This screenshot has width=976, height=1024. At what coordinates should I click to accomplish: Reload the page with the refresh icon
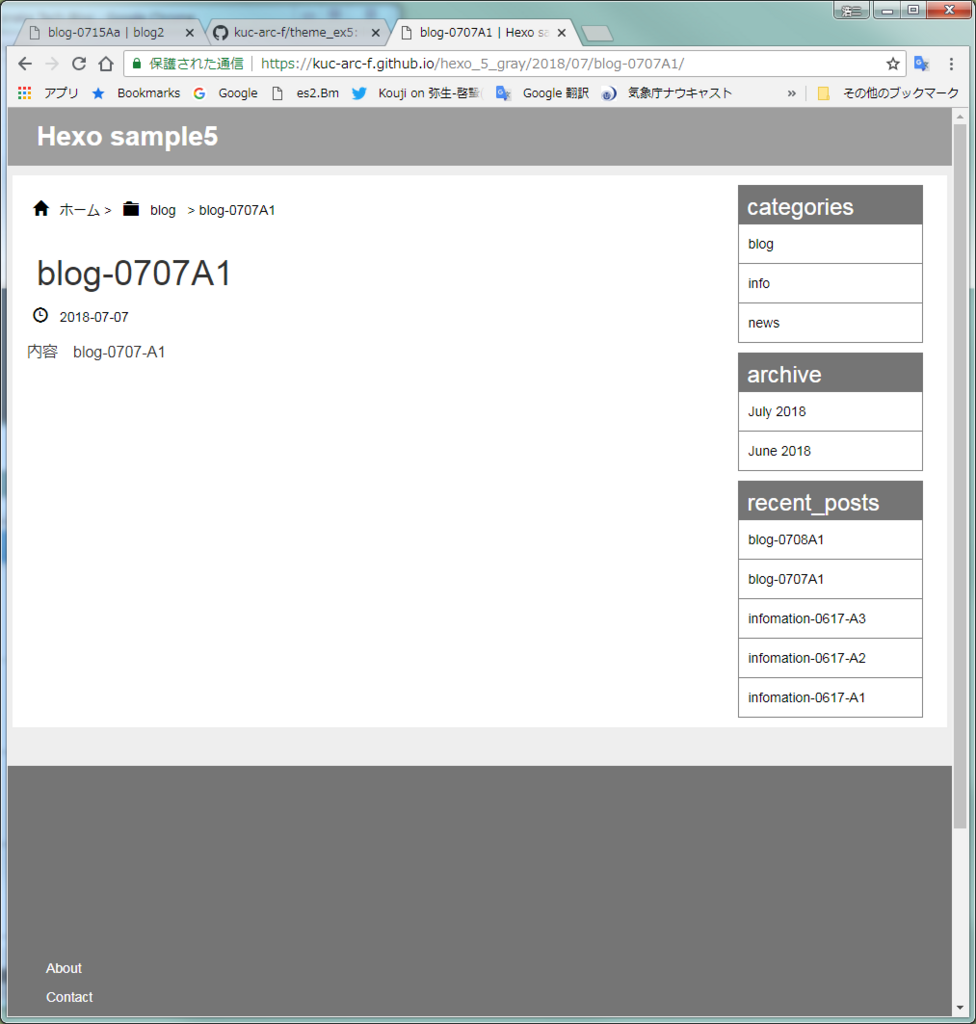click(x=79, y=63)
